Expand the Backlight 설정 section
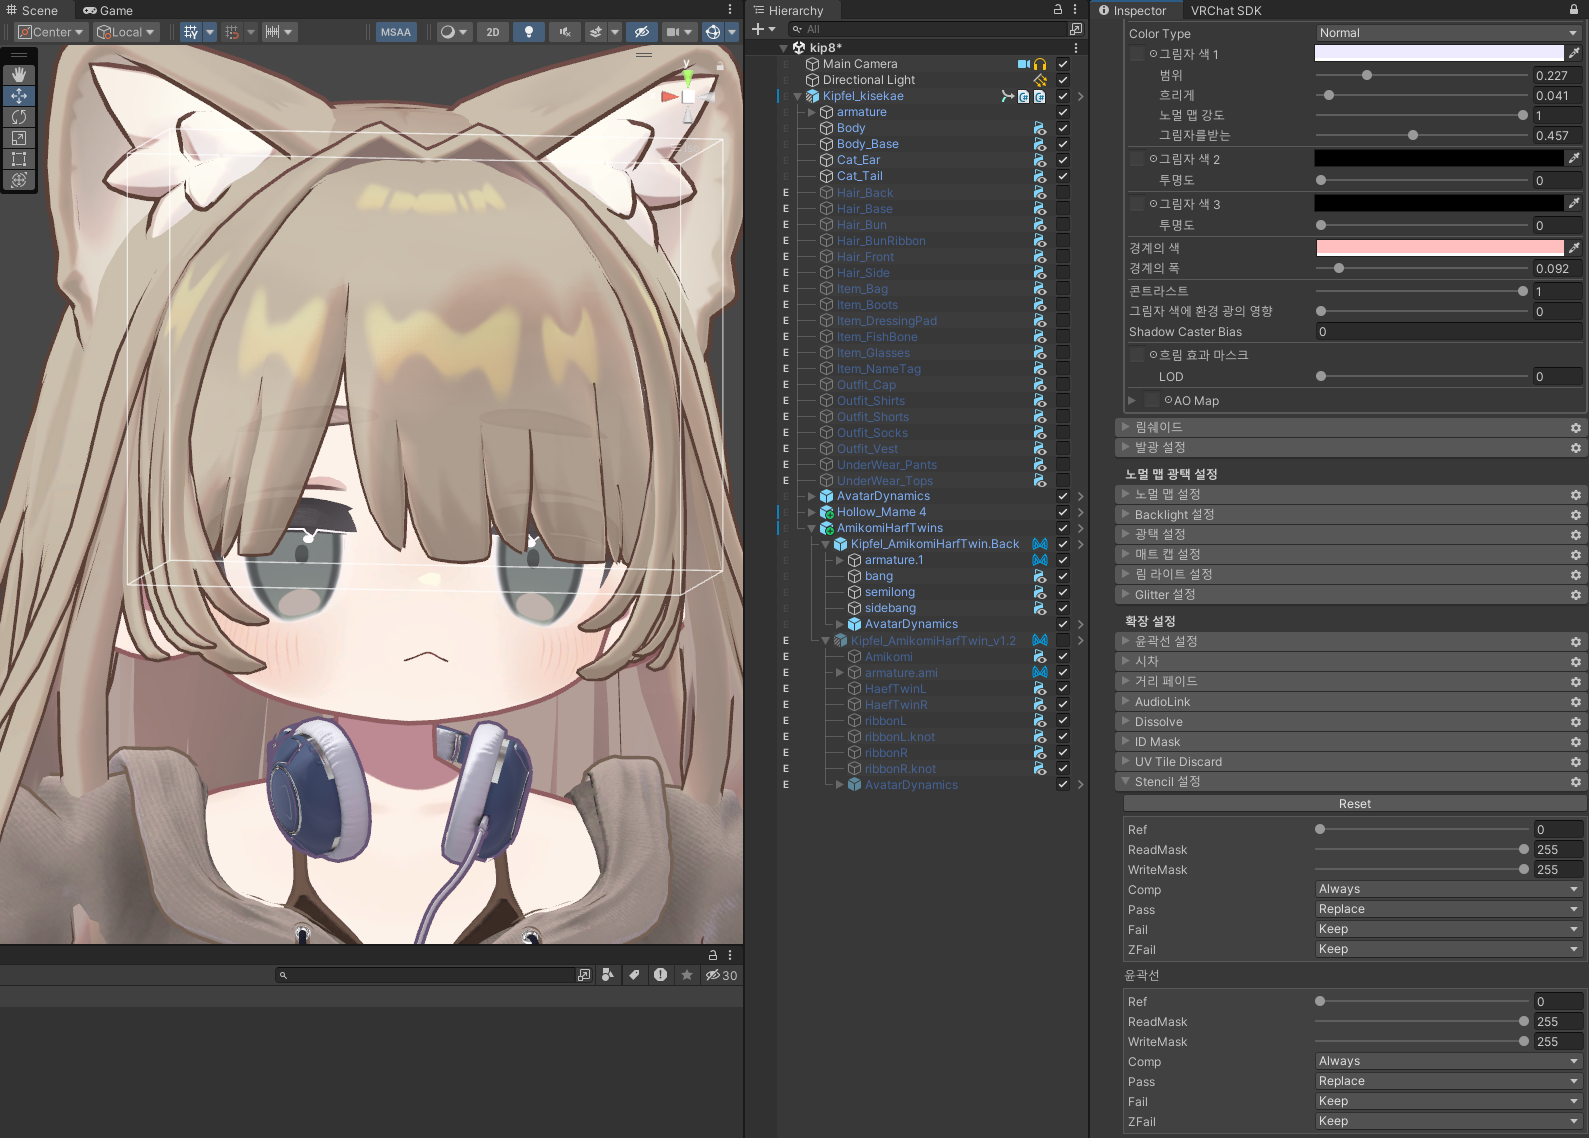Image resolution: width=1589 pixels, height=1138 pixels. tap(1126, 514)
